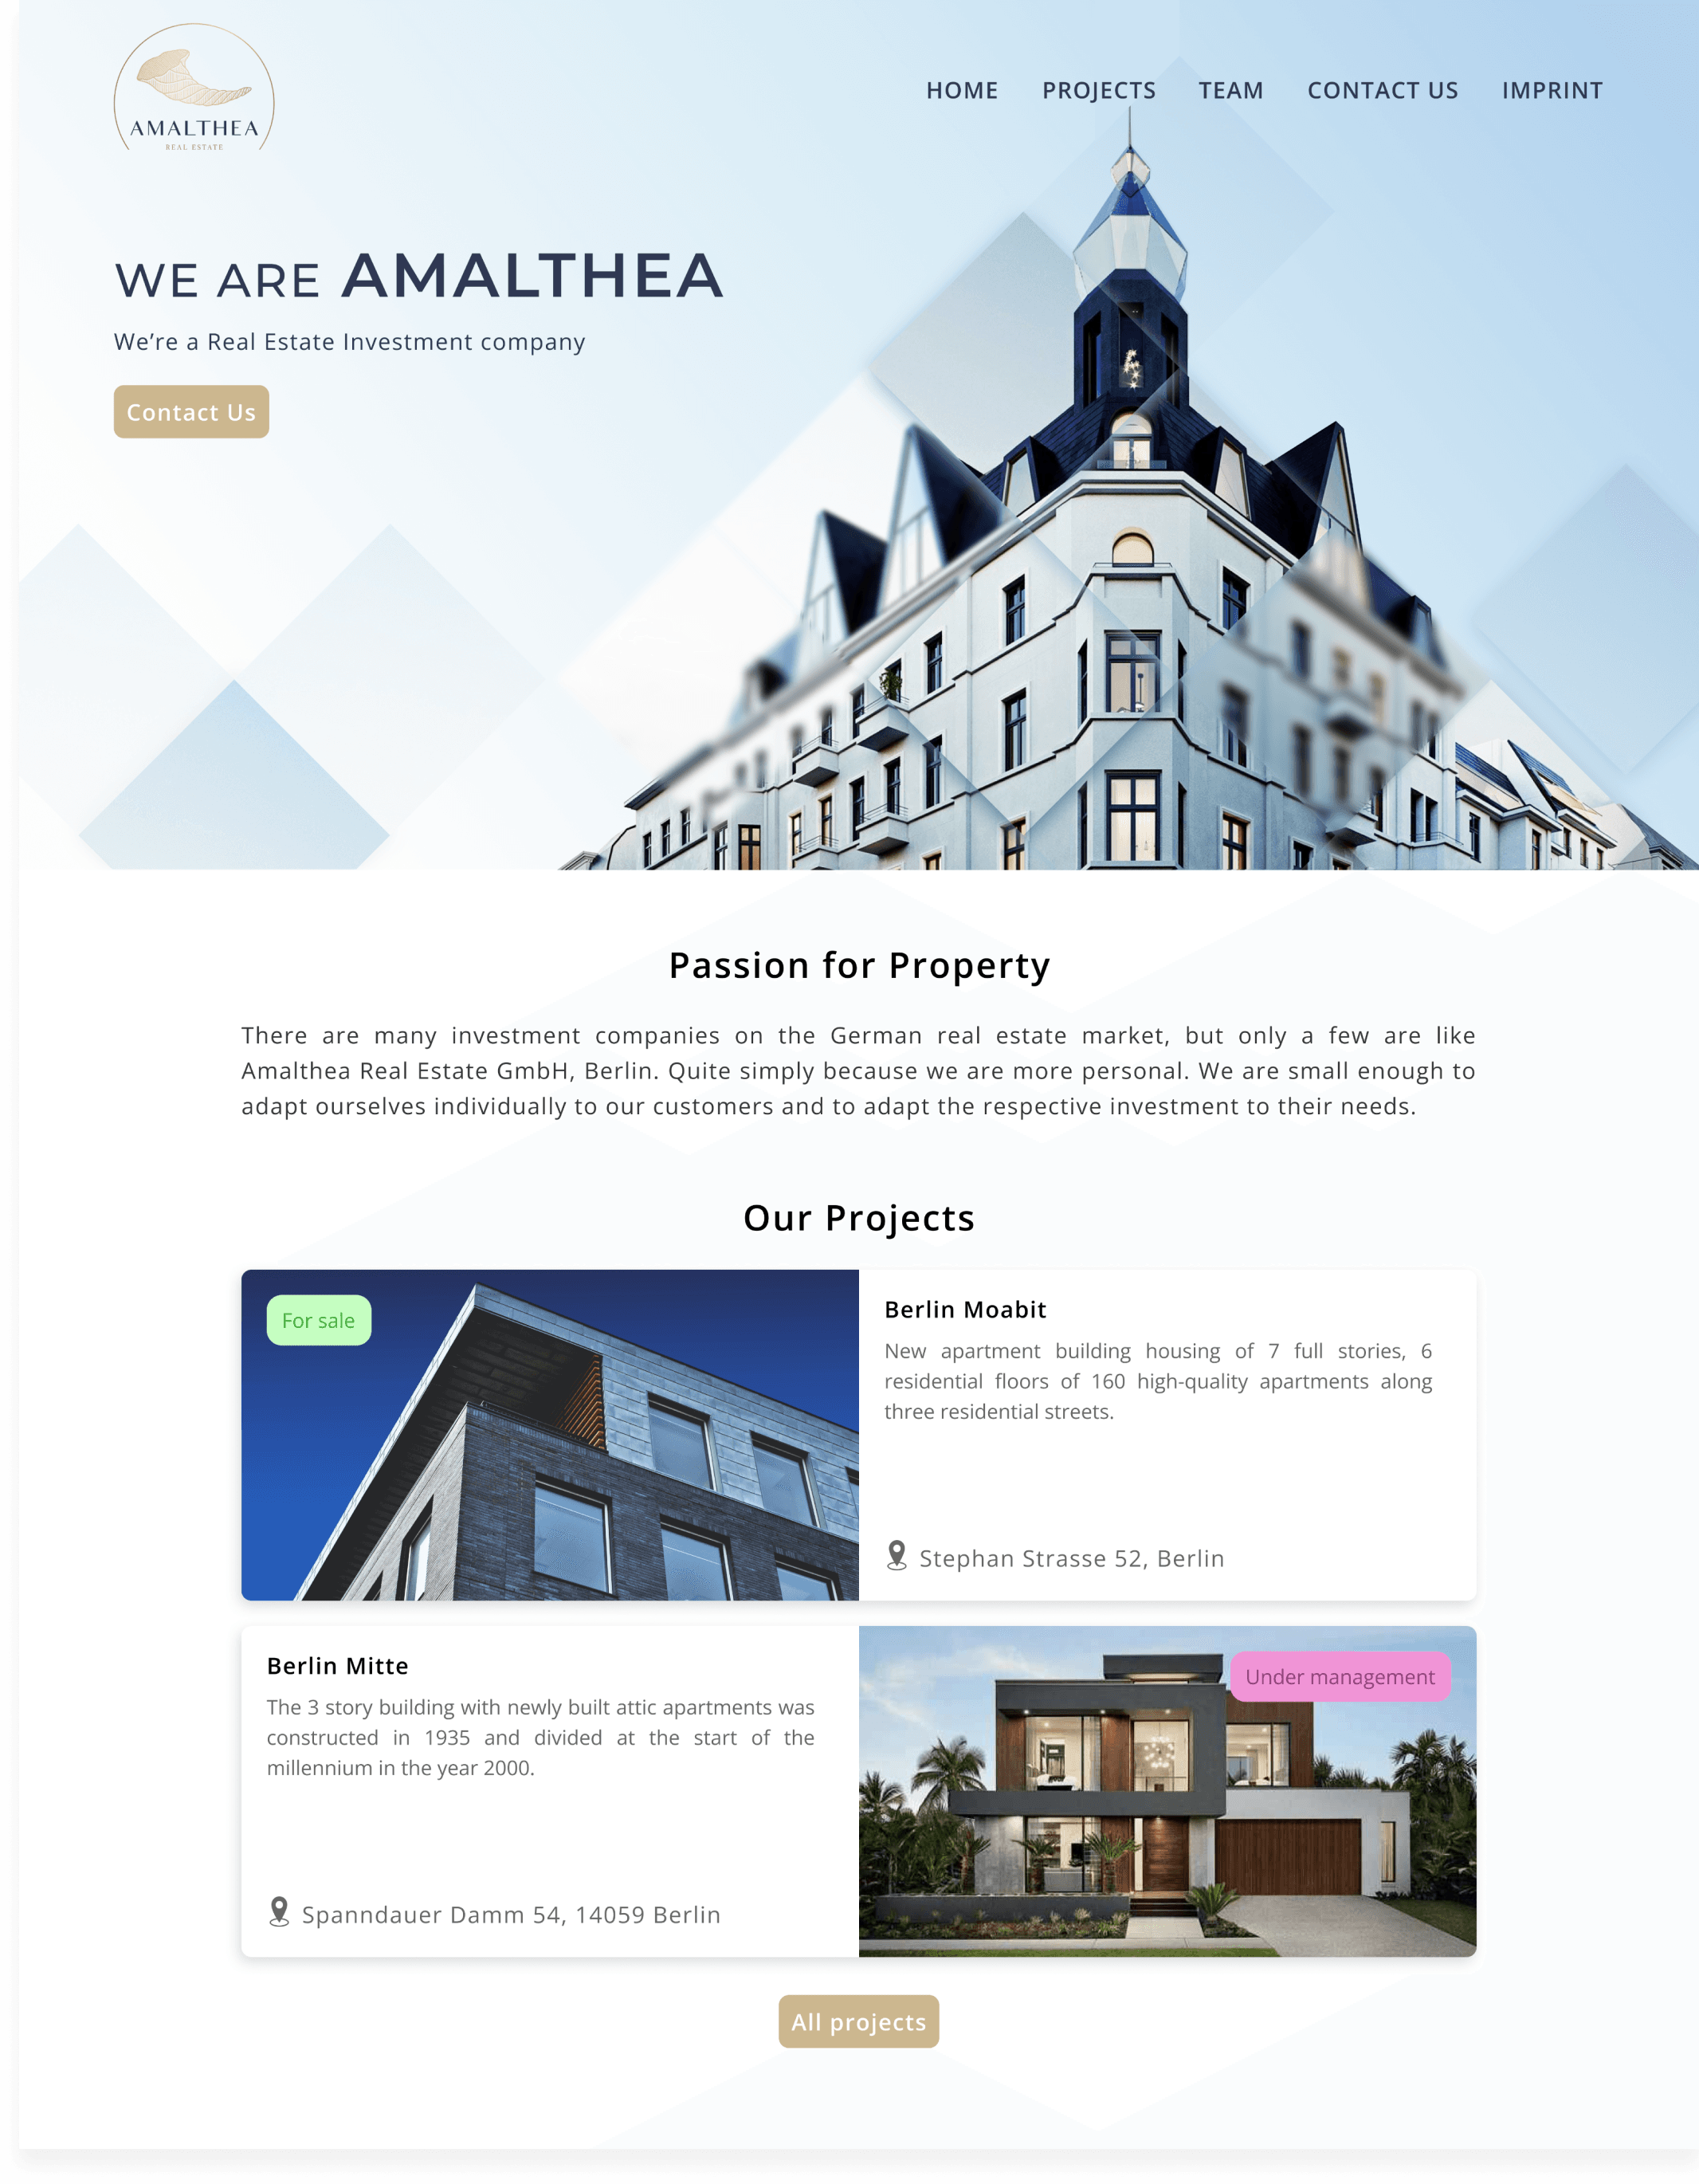Click the Amalthea logo icon
The height and width of the screenshot is (2184, 1699).
193,90
